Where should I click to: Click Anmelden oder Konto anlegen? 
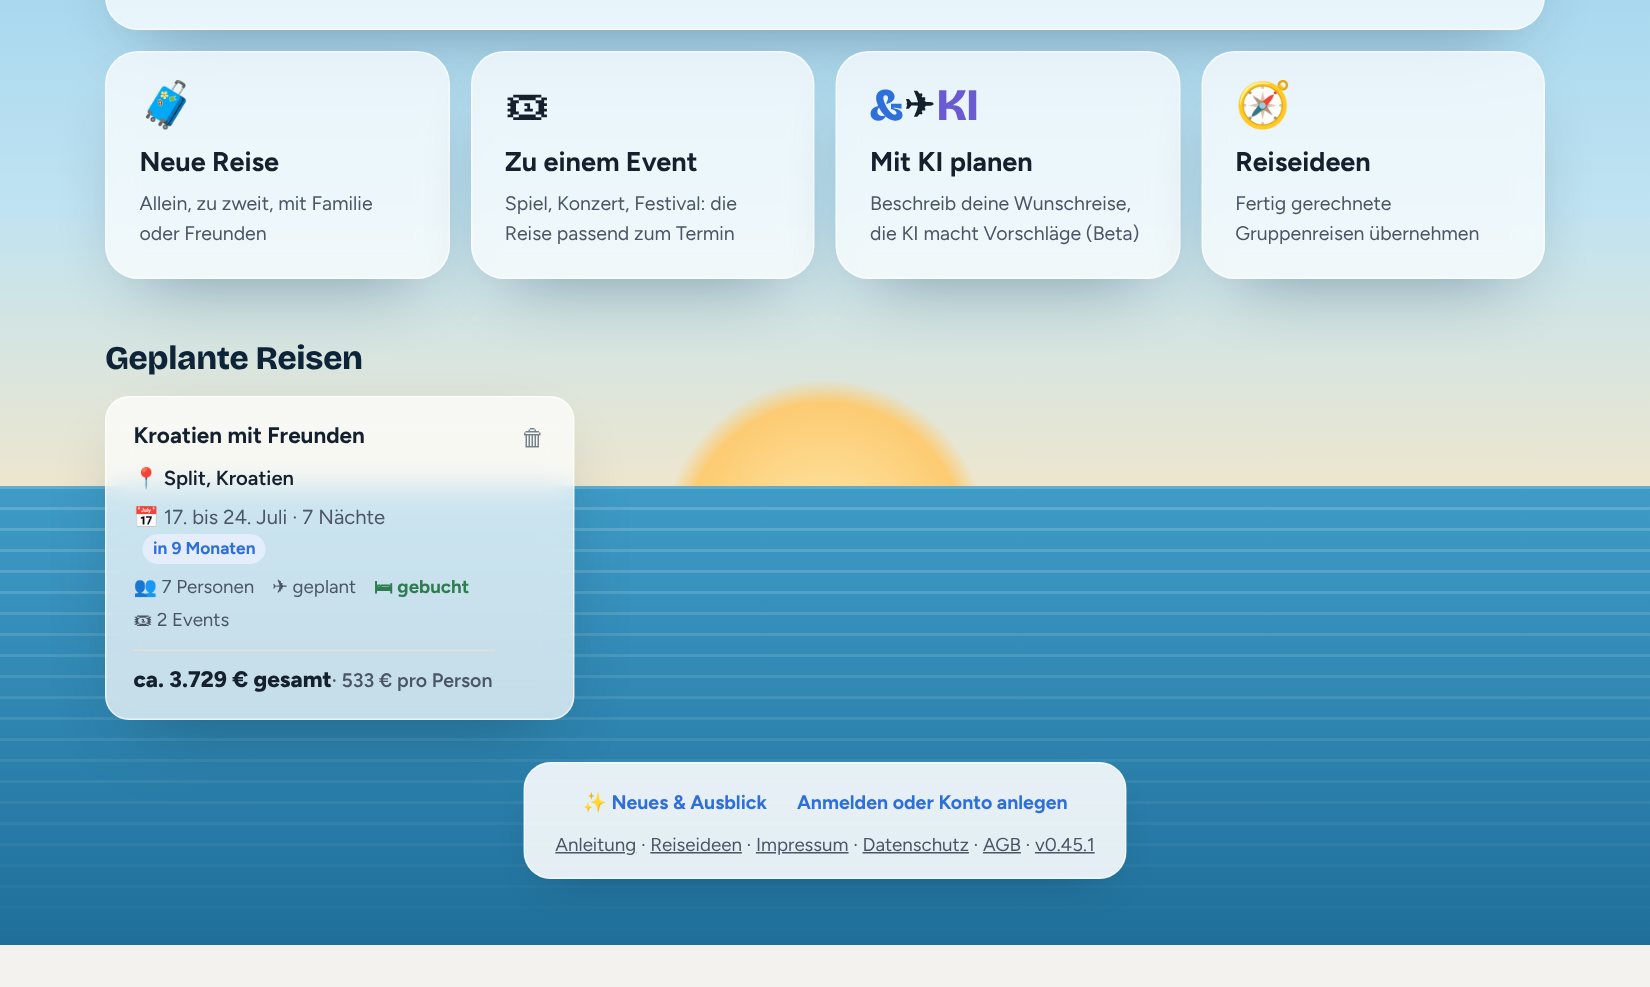(x=932, y=802)
